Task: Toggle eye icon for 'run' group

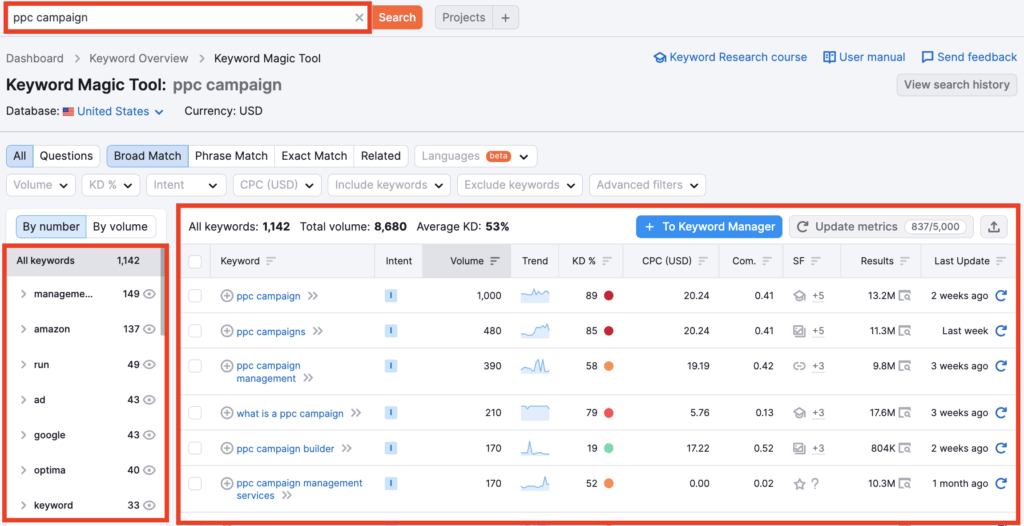Action: coord(149,365)
